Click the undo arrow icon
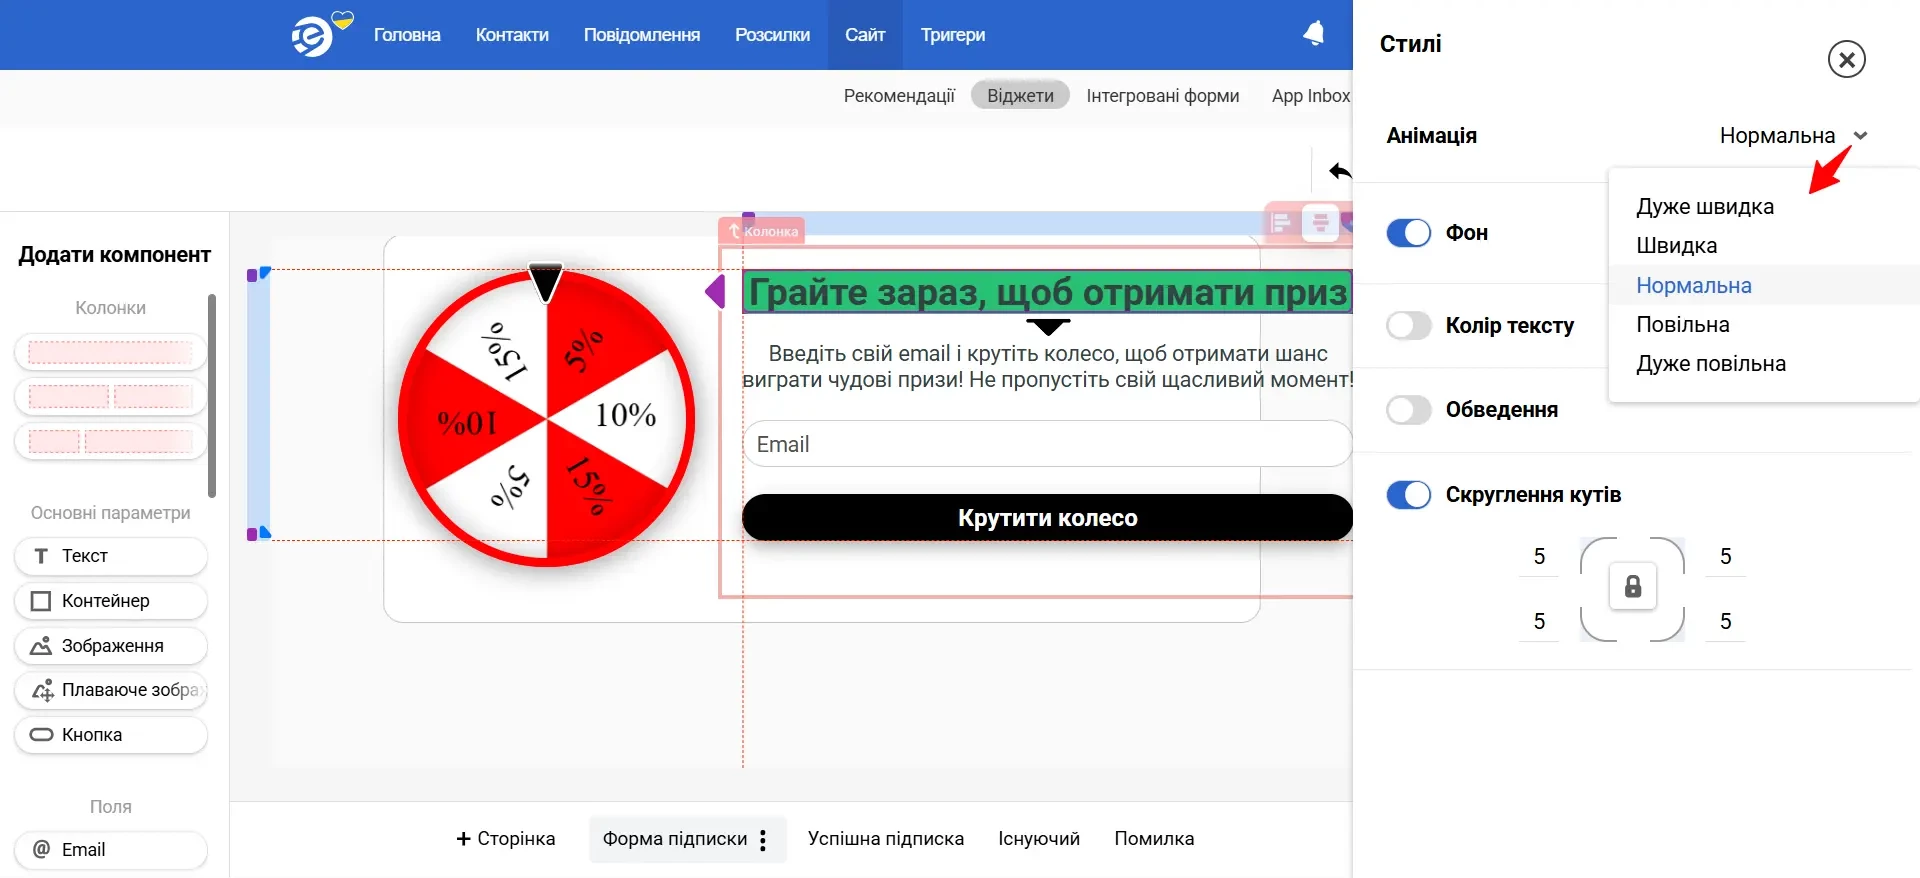 tap(1339, 171)
